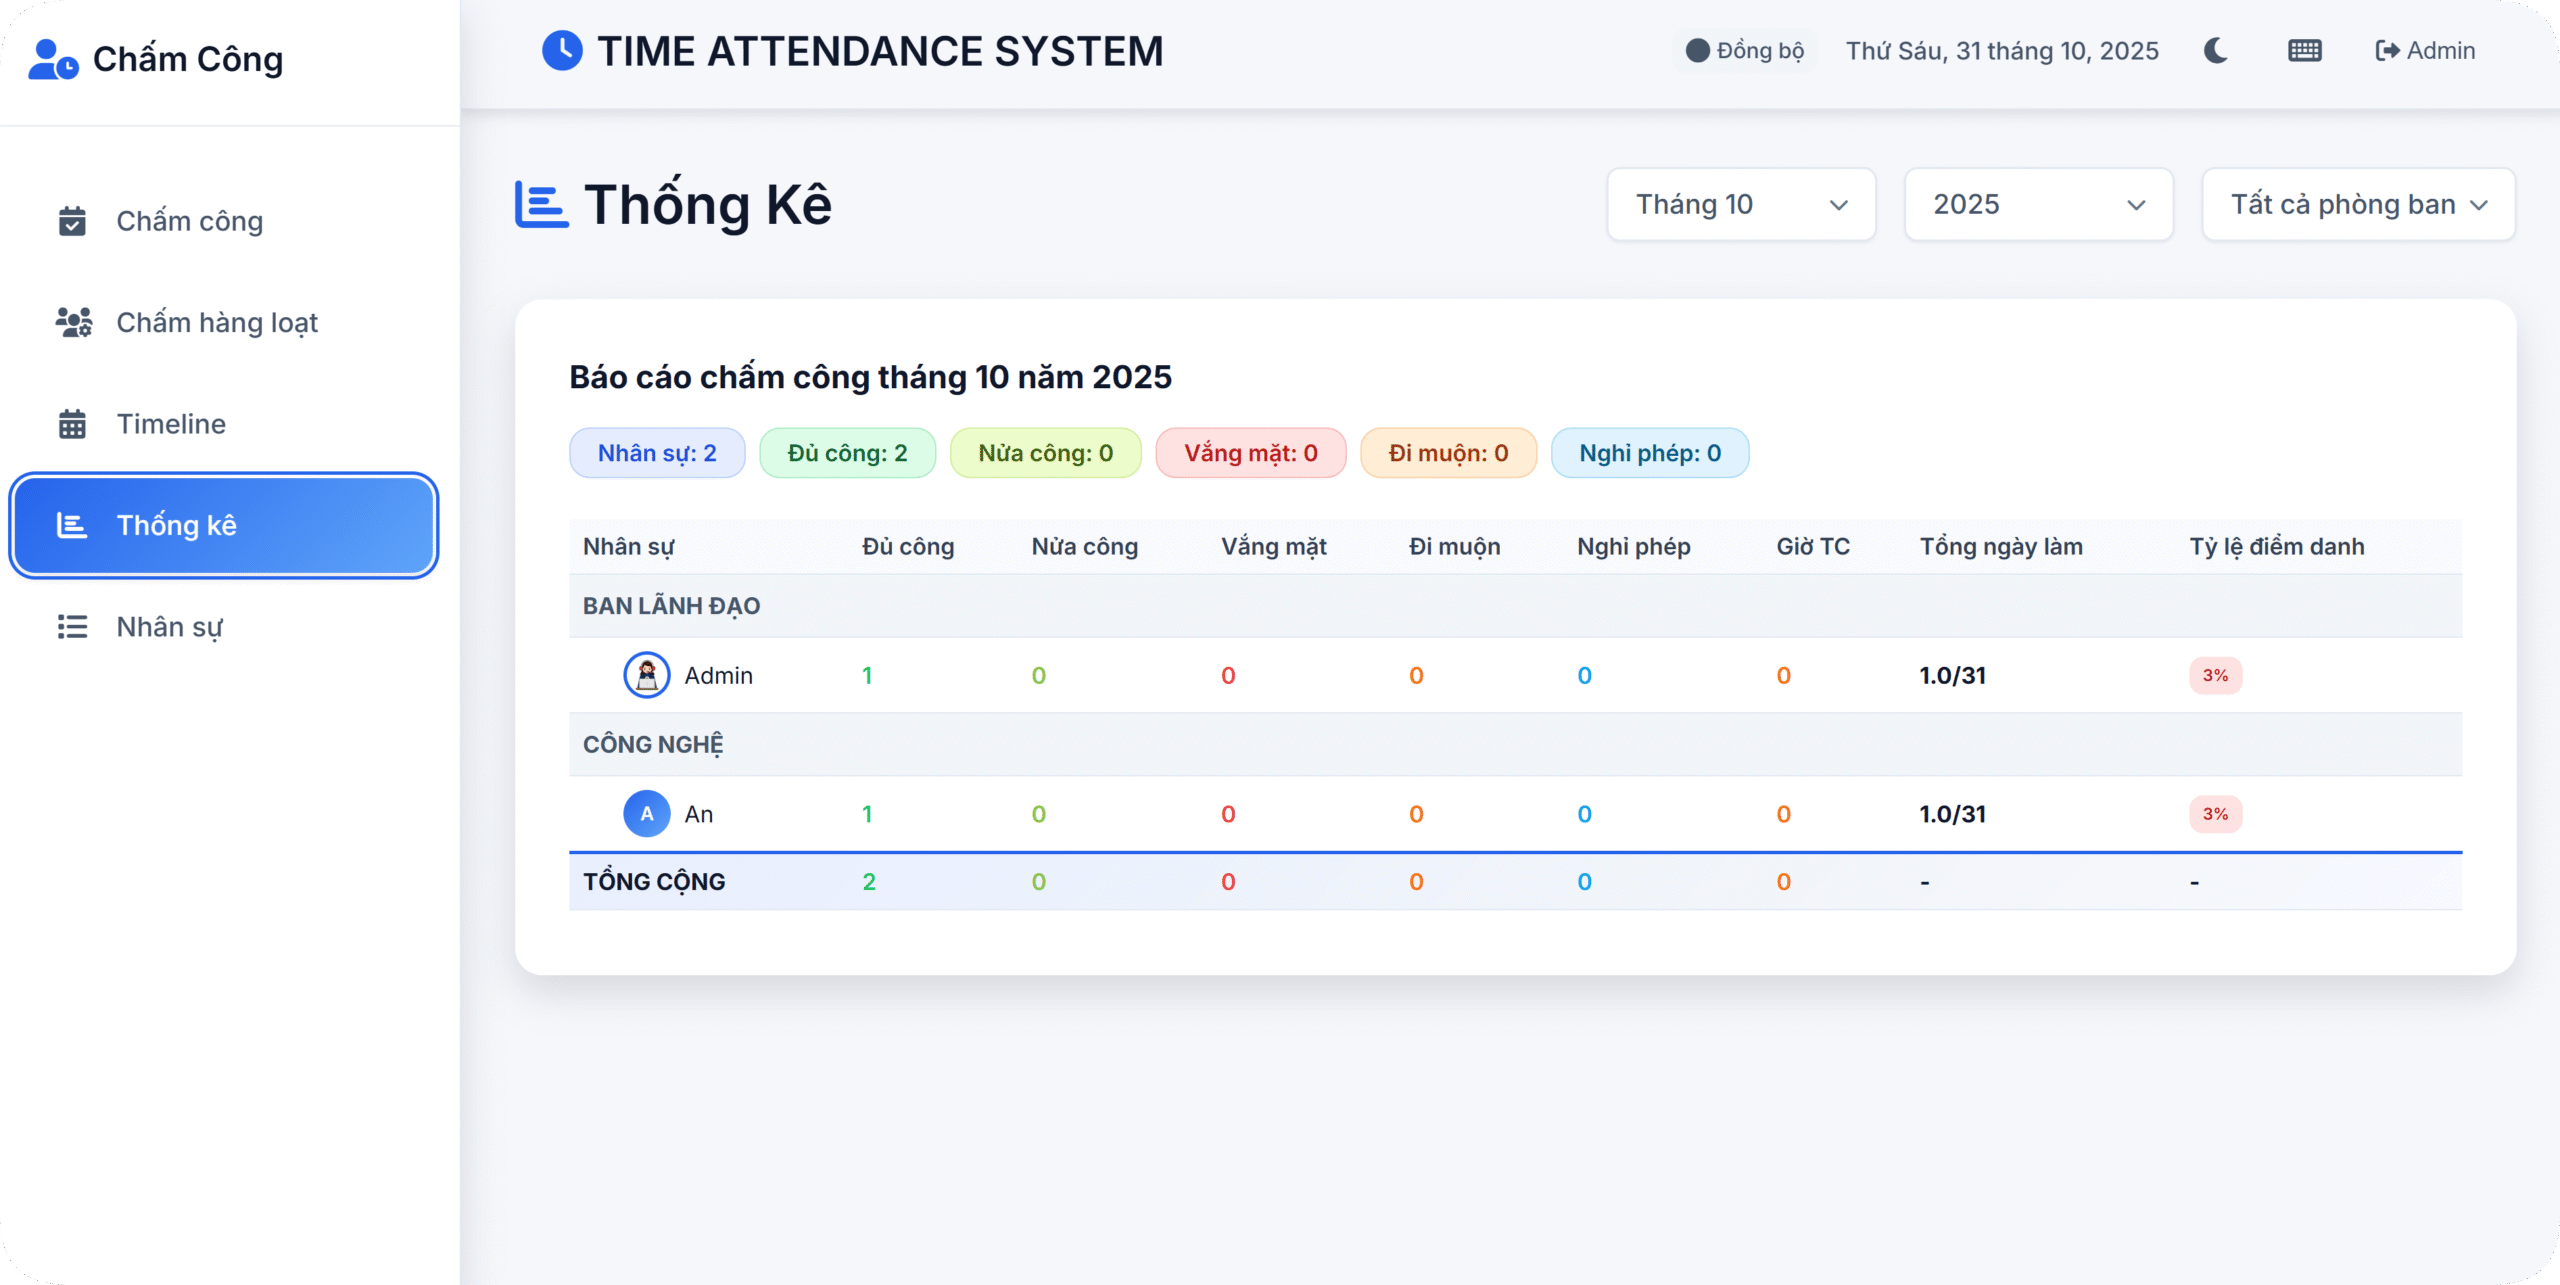This screenshot has width=2560, height=1285.
Task: Expand Tất cả phòng ban dropdown
Action: (2357, 205)
